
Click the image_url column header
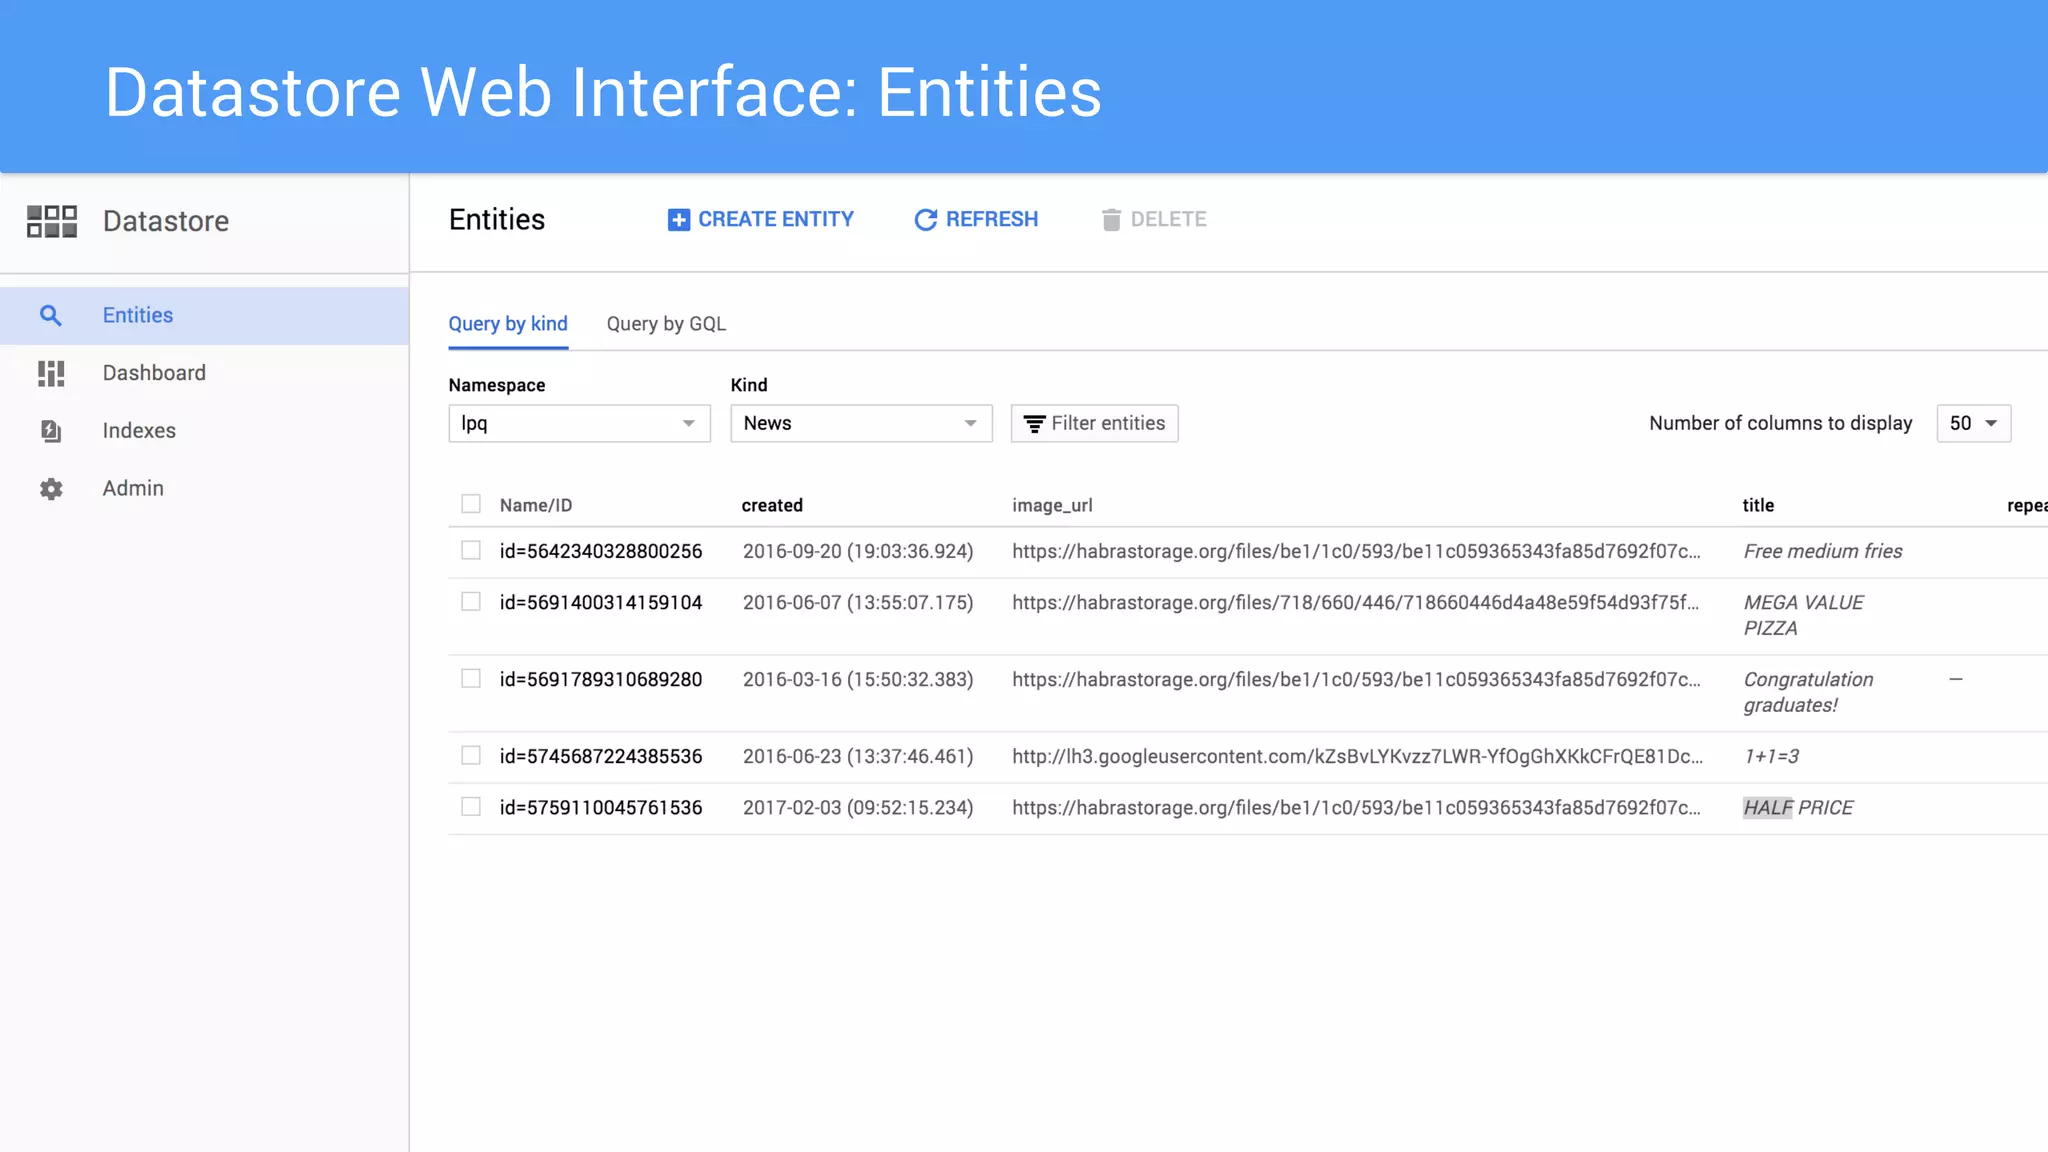[1052, 506]
